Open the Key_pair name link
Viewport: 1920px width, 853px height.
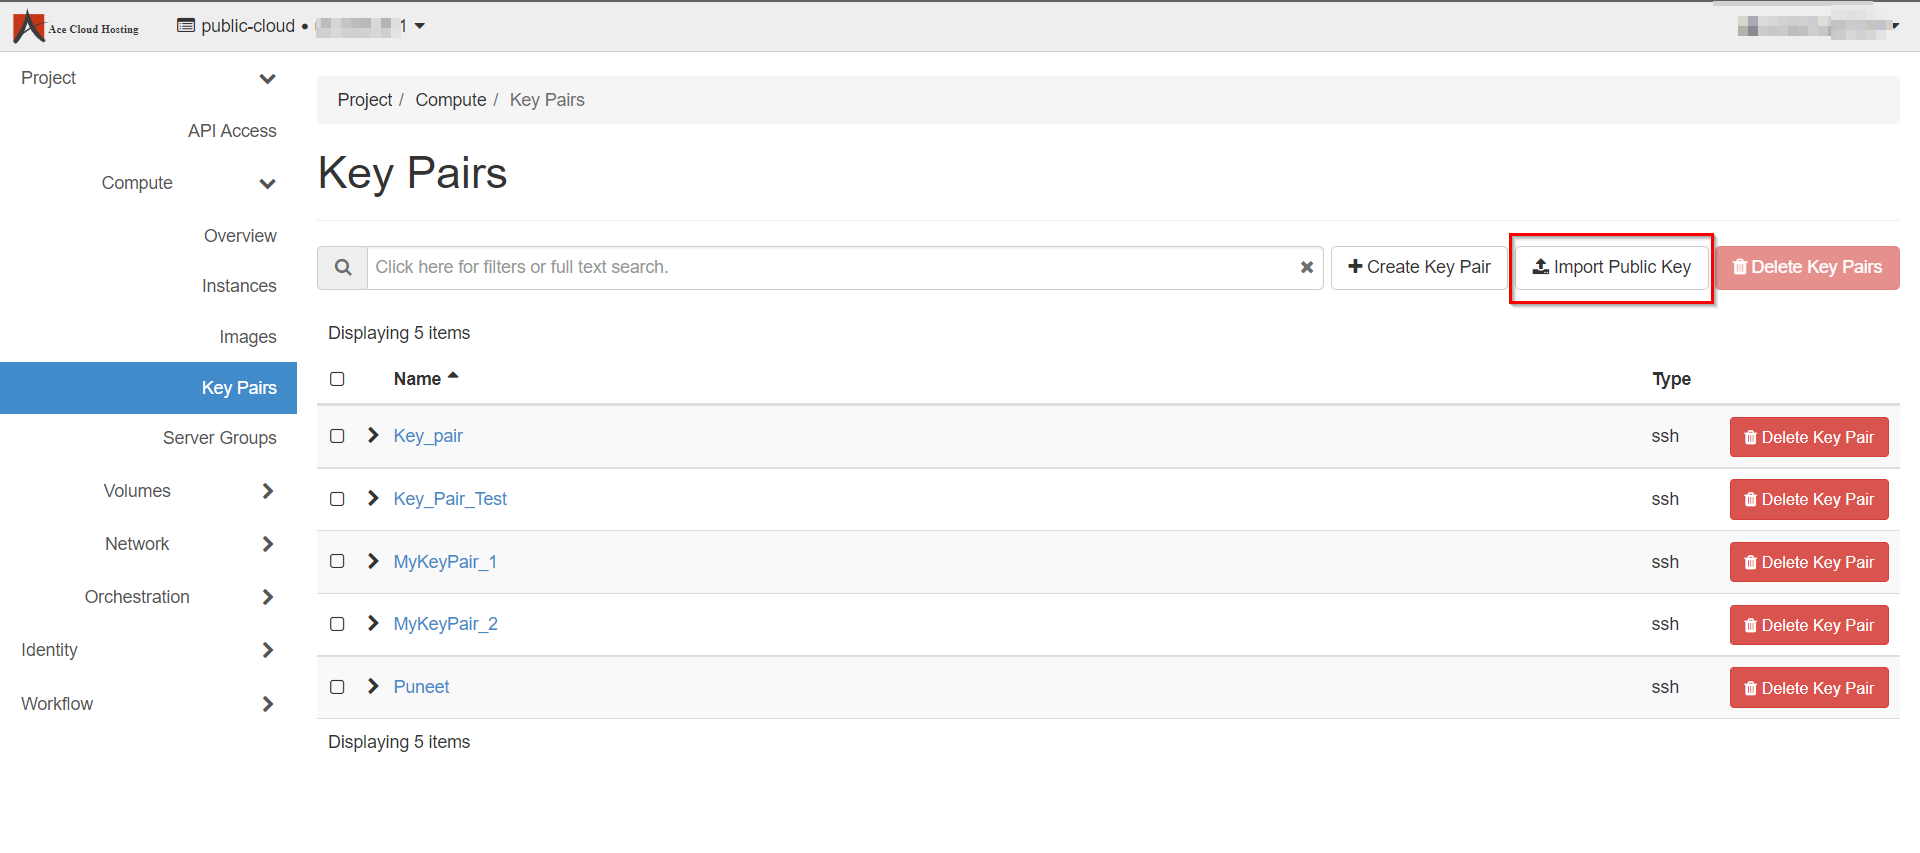coord(428,436)
